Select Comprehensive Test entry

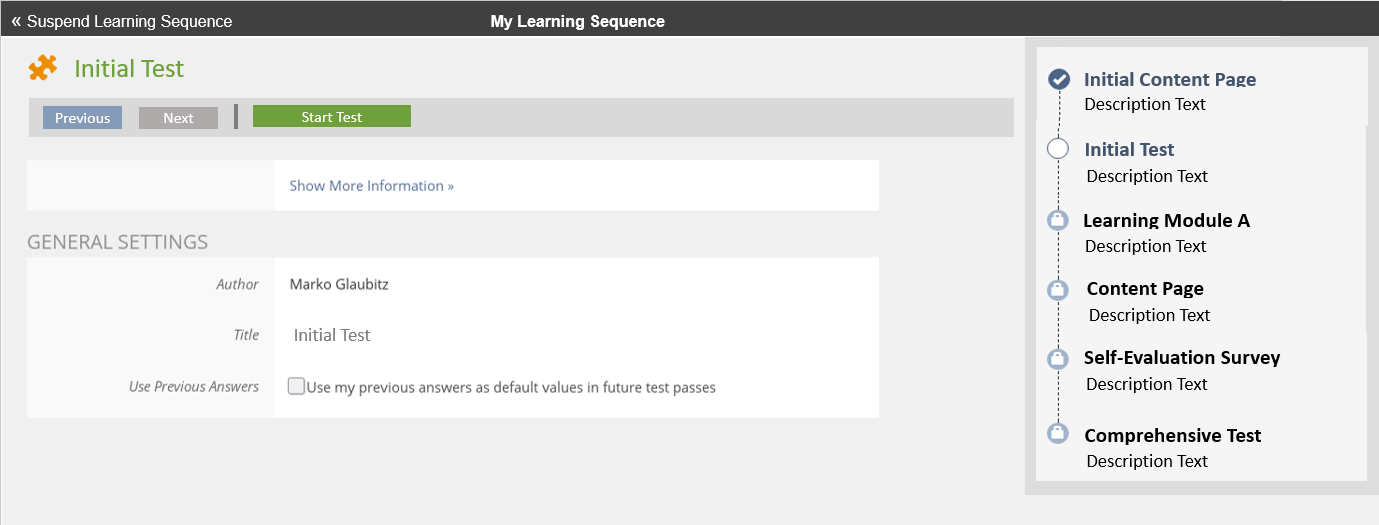1172,436
